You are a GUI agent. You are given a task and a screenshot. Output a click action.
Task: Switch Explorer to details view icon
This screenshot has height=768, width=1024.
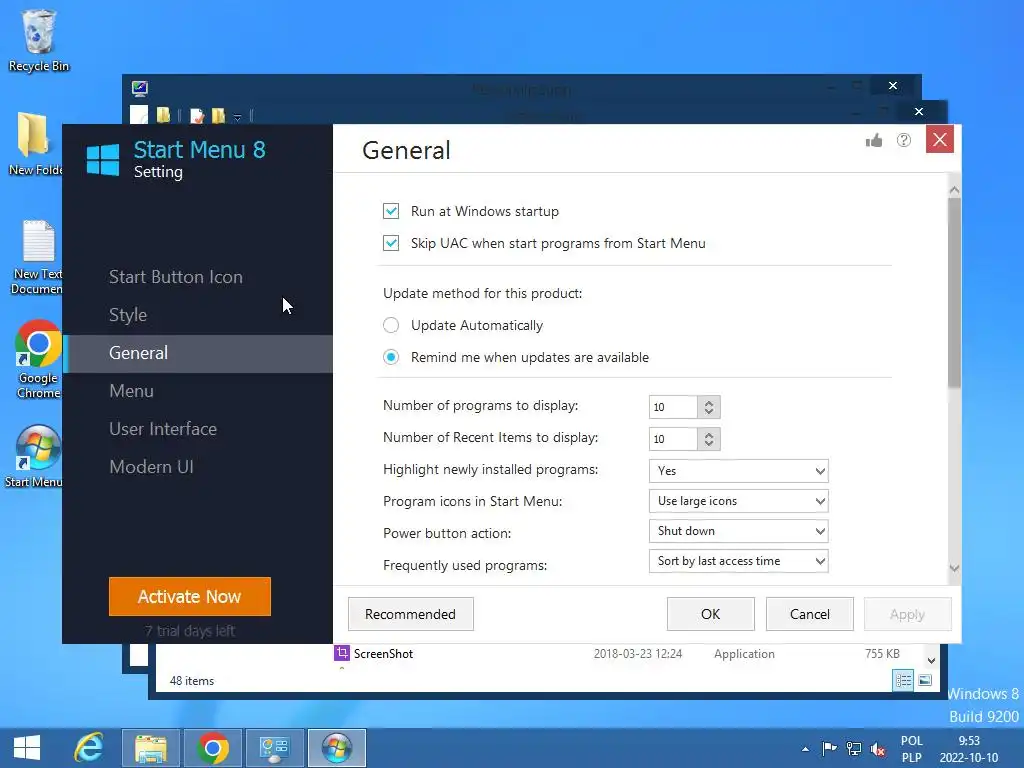(903, 680)
